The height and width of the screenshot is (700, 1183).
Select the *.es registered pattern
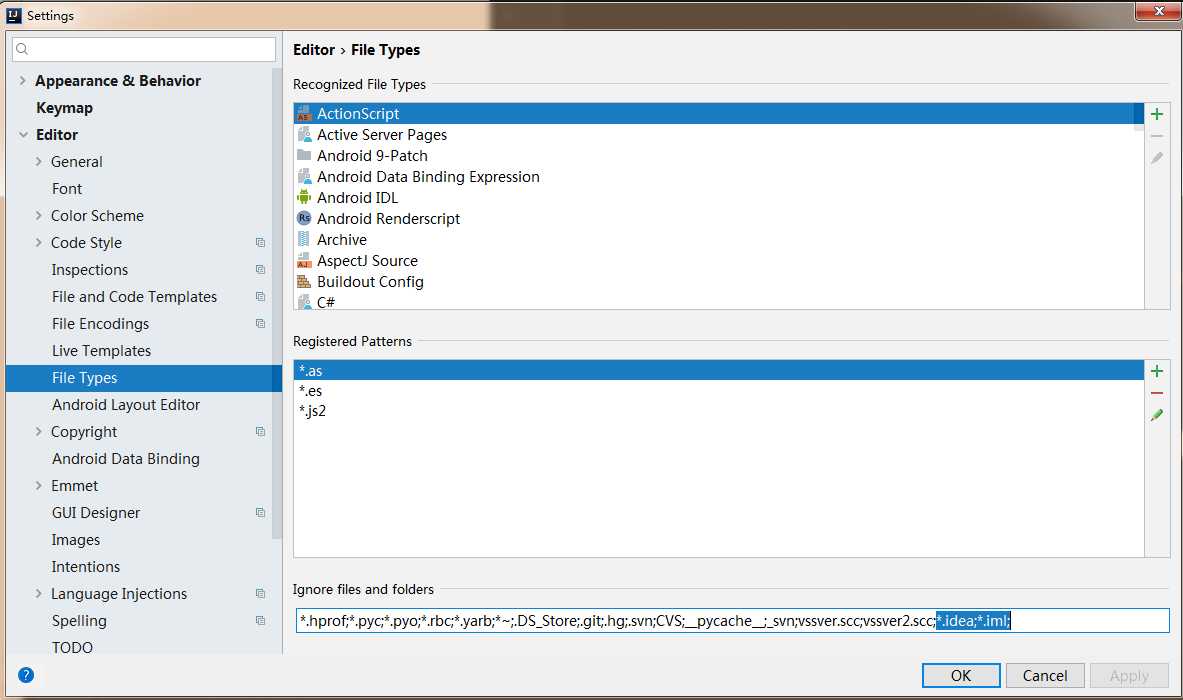[310, 391]
